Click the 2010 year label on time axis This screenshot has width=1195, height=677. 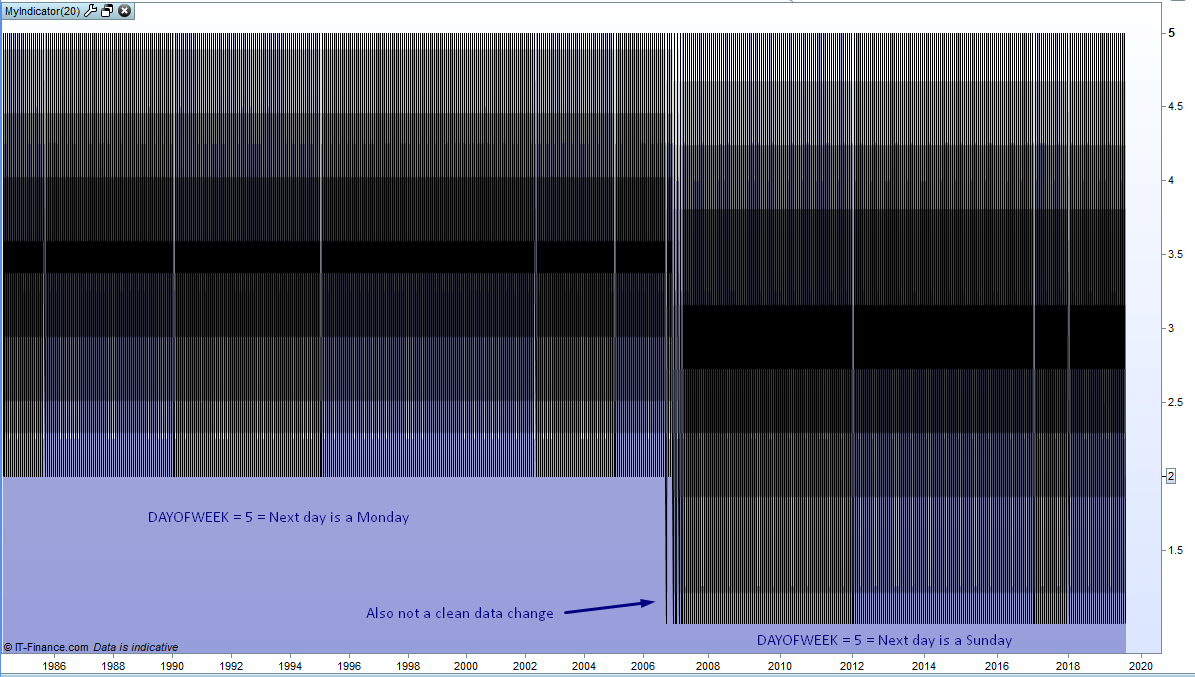[x=780, y=666]
